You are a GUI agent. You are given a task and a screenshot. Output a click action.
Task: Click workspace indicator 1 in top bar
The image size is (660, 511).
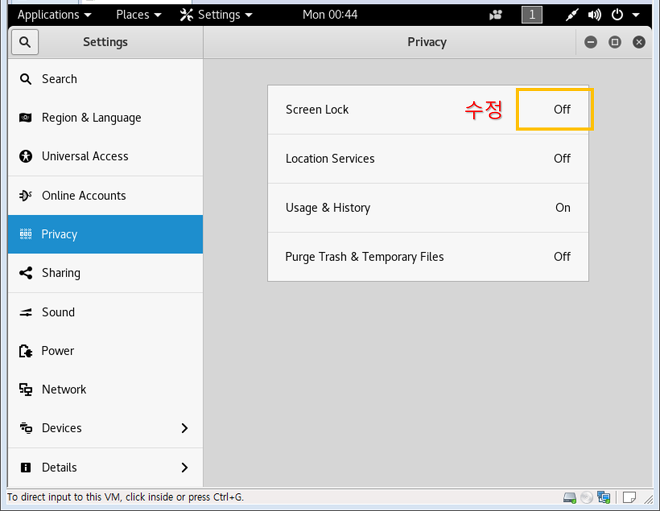(532, 15)
